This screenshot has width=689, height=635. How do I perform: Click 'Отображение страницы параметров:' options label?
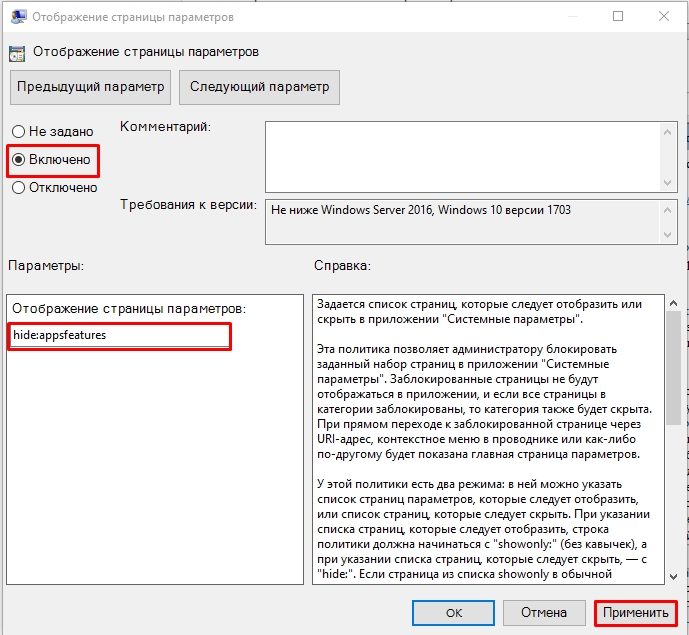click(129, 309)
